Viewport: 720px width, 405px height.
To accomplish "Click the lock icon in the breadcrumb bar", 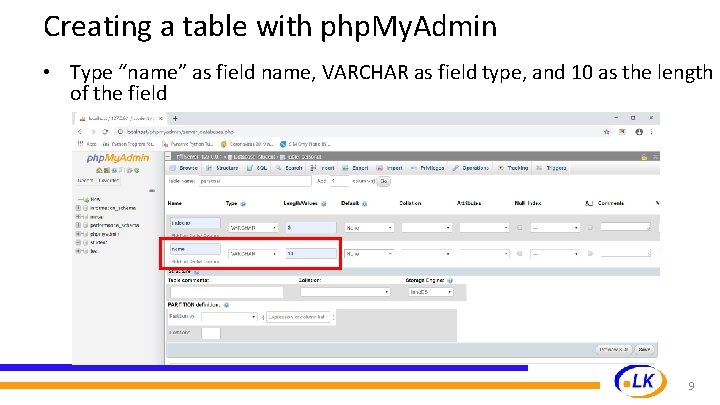I will pyautogui.click(x=644, y=157).
